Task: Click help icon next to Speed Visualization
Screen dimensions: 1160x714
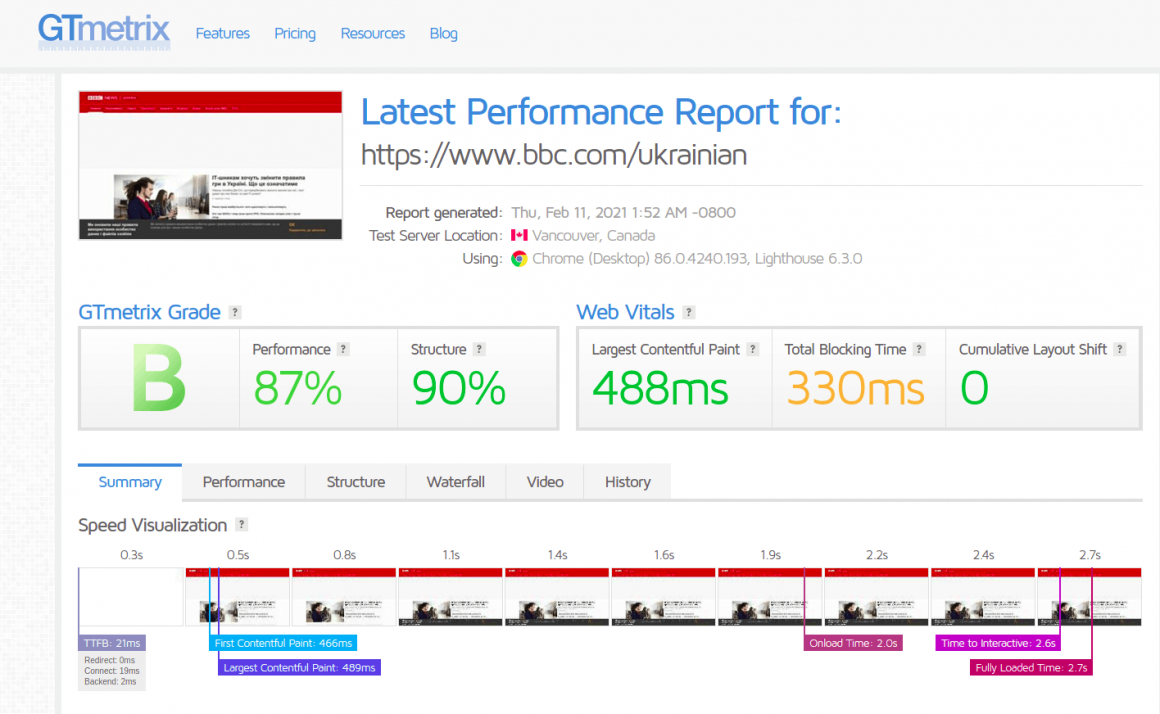Action: [241, 525]
